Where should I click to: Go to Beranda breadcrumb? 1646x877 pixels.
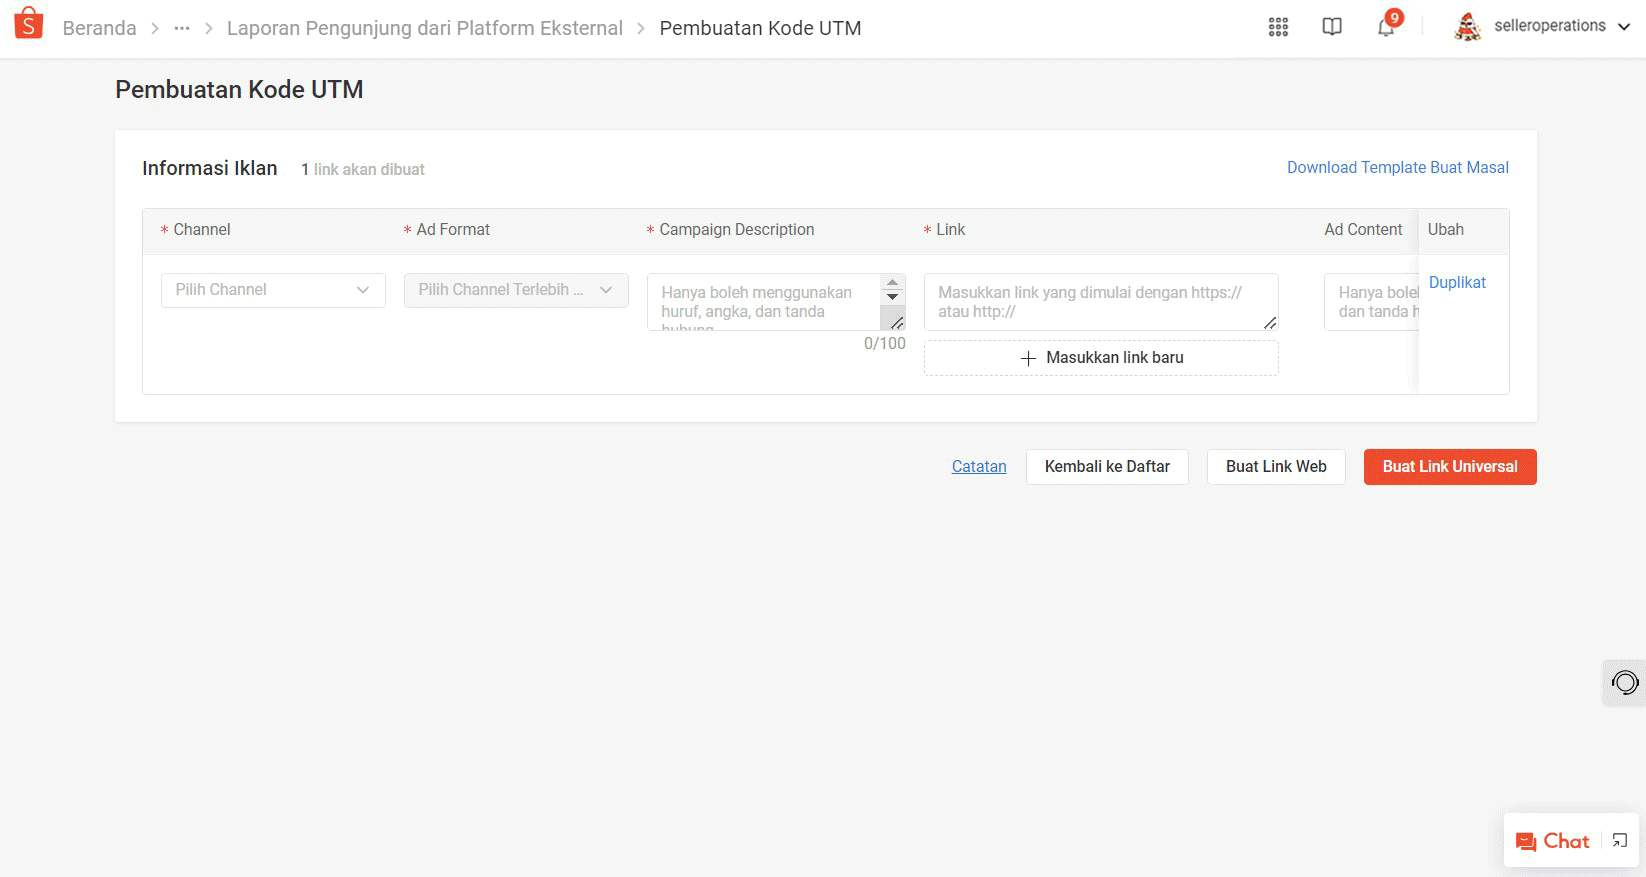pos(99,28)
